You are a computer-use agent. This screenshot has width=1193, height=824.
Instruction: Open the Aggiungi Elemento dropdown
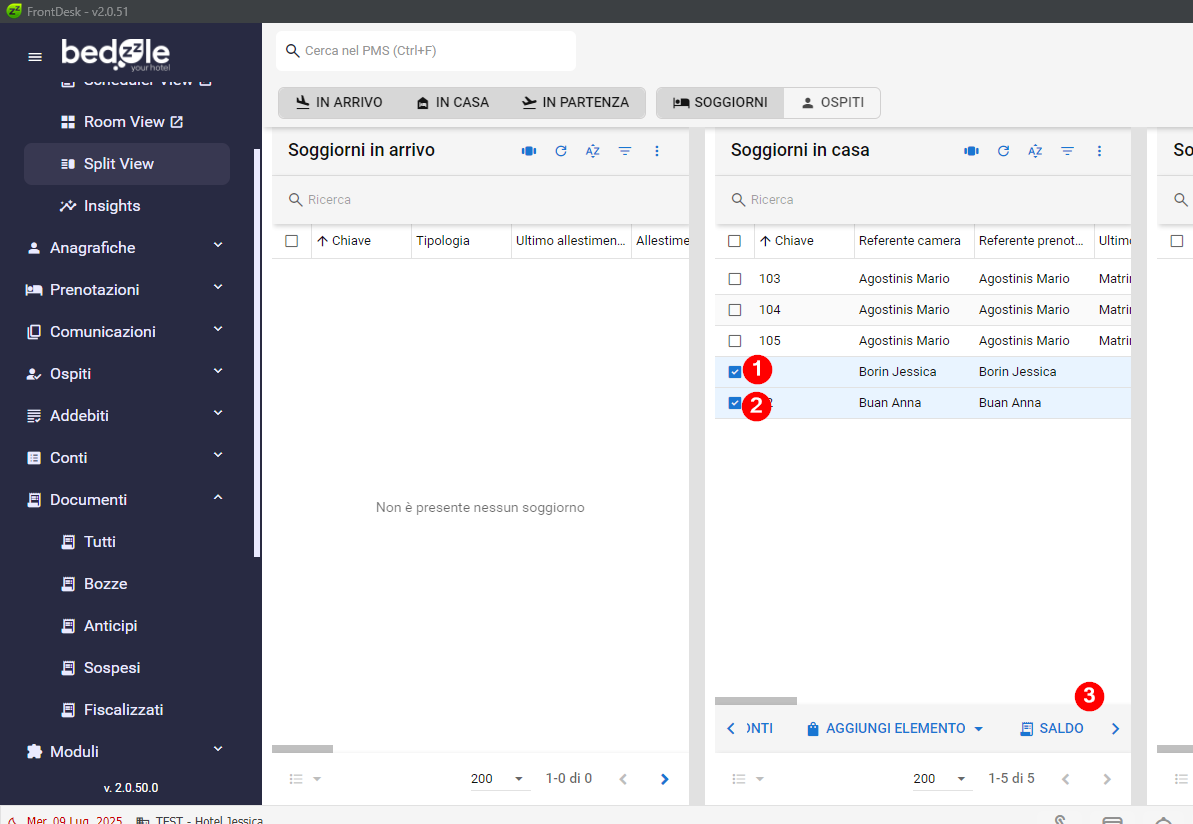pyautogui.click(x=895, y=729)
